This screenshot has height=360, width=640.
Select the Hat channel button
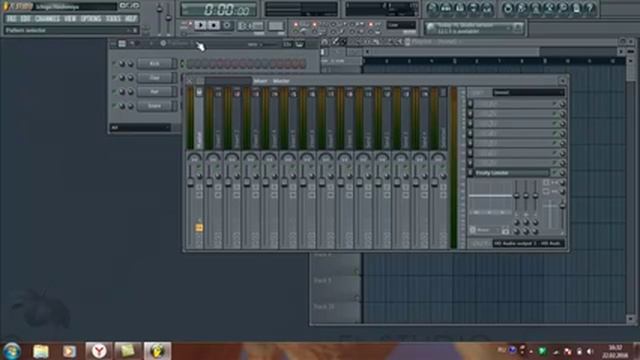tap(155, 91)
